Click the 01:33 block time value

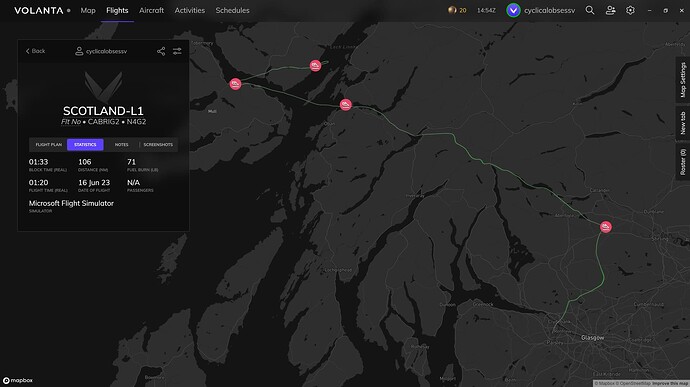38,162
